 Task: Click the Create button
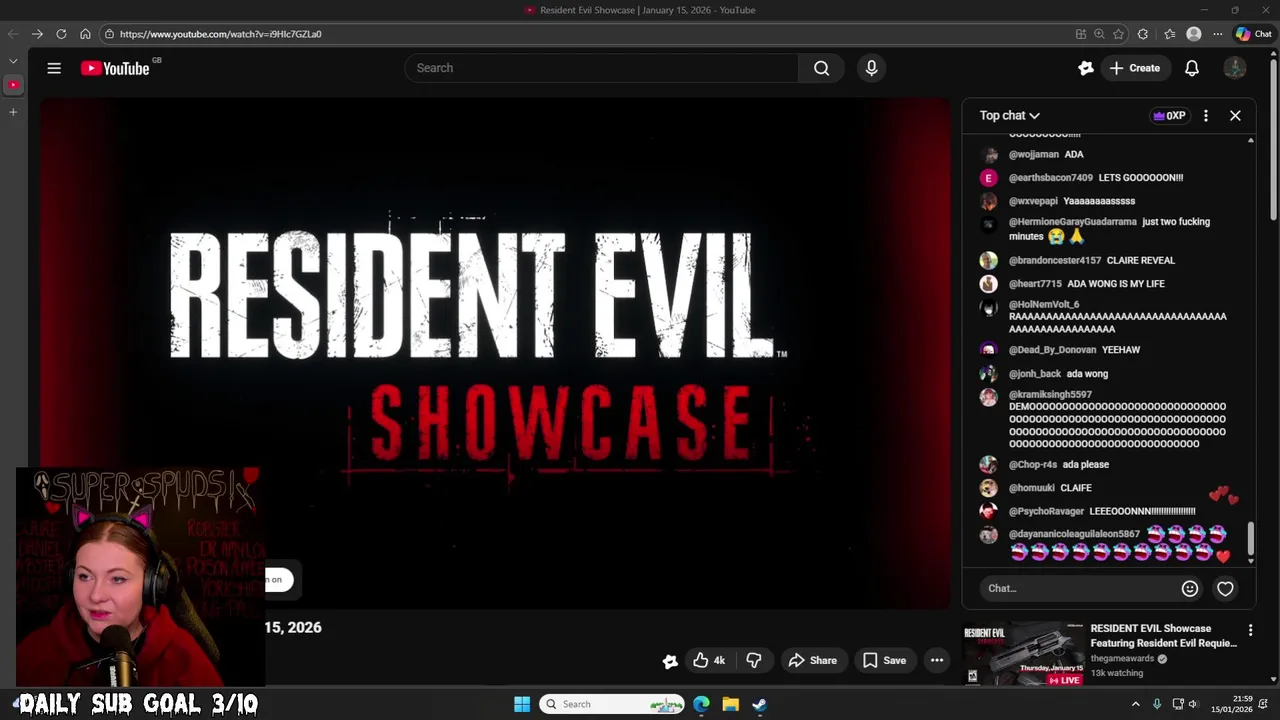1134,68
